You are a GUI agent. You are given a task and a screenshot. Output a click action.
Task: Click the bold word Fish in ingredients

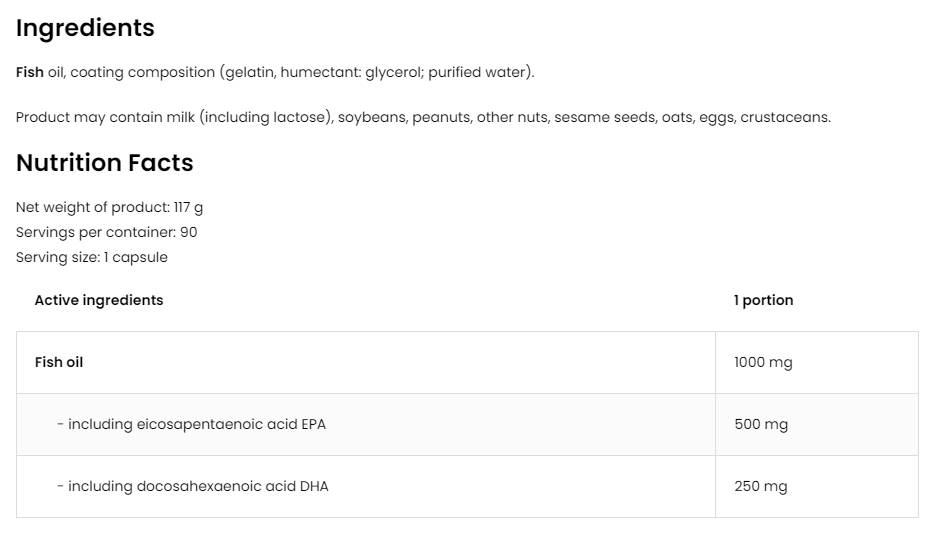tap(30, 72)
